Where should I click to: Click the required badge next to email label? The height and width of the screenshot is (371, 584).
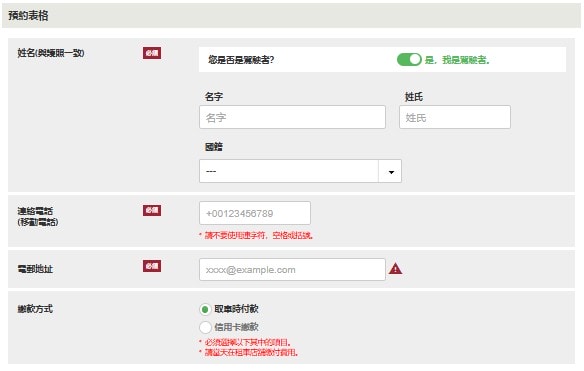pyautogui.click(x=152, y=266)
